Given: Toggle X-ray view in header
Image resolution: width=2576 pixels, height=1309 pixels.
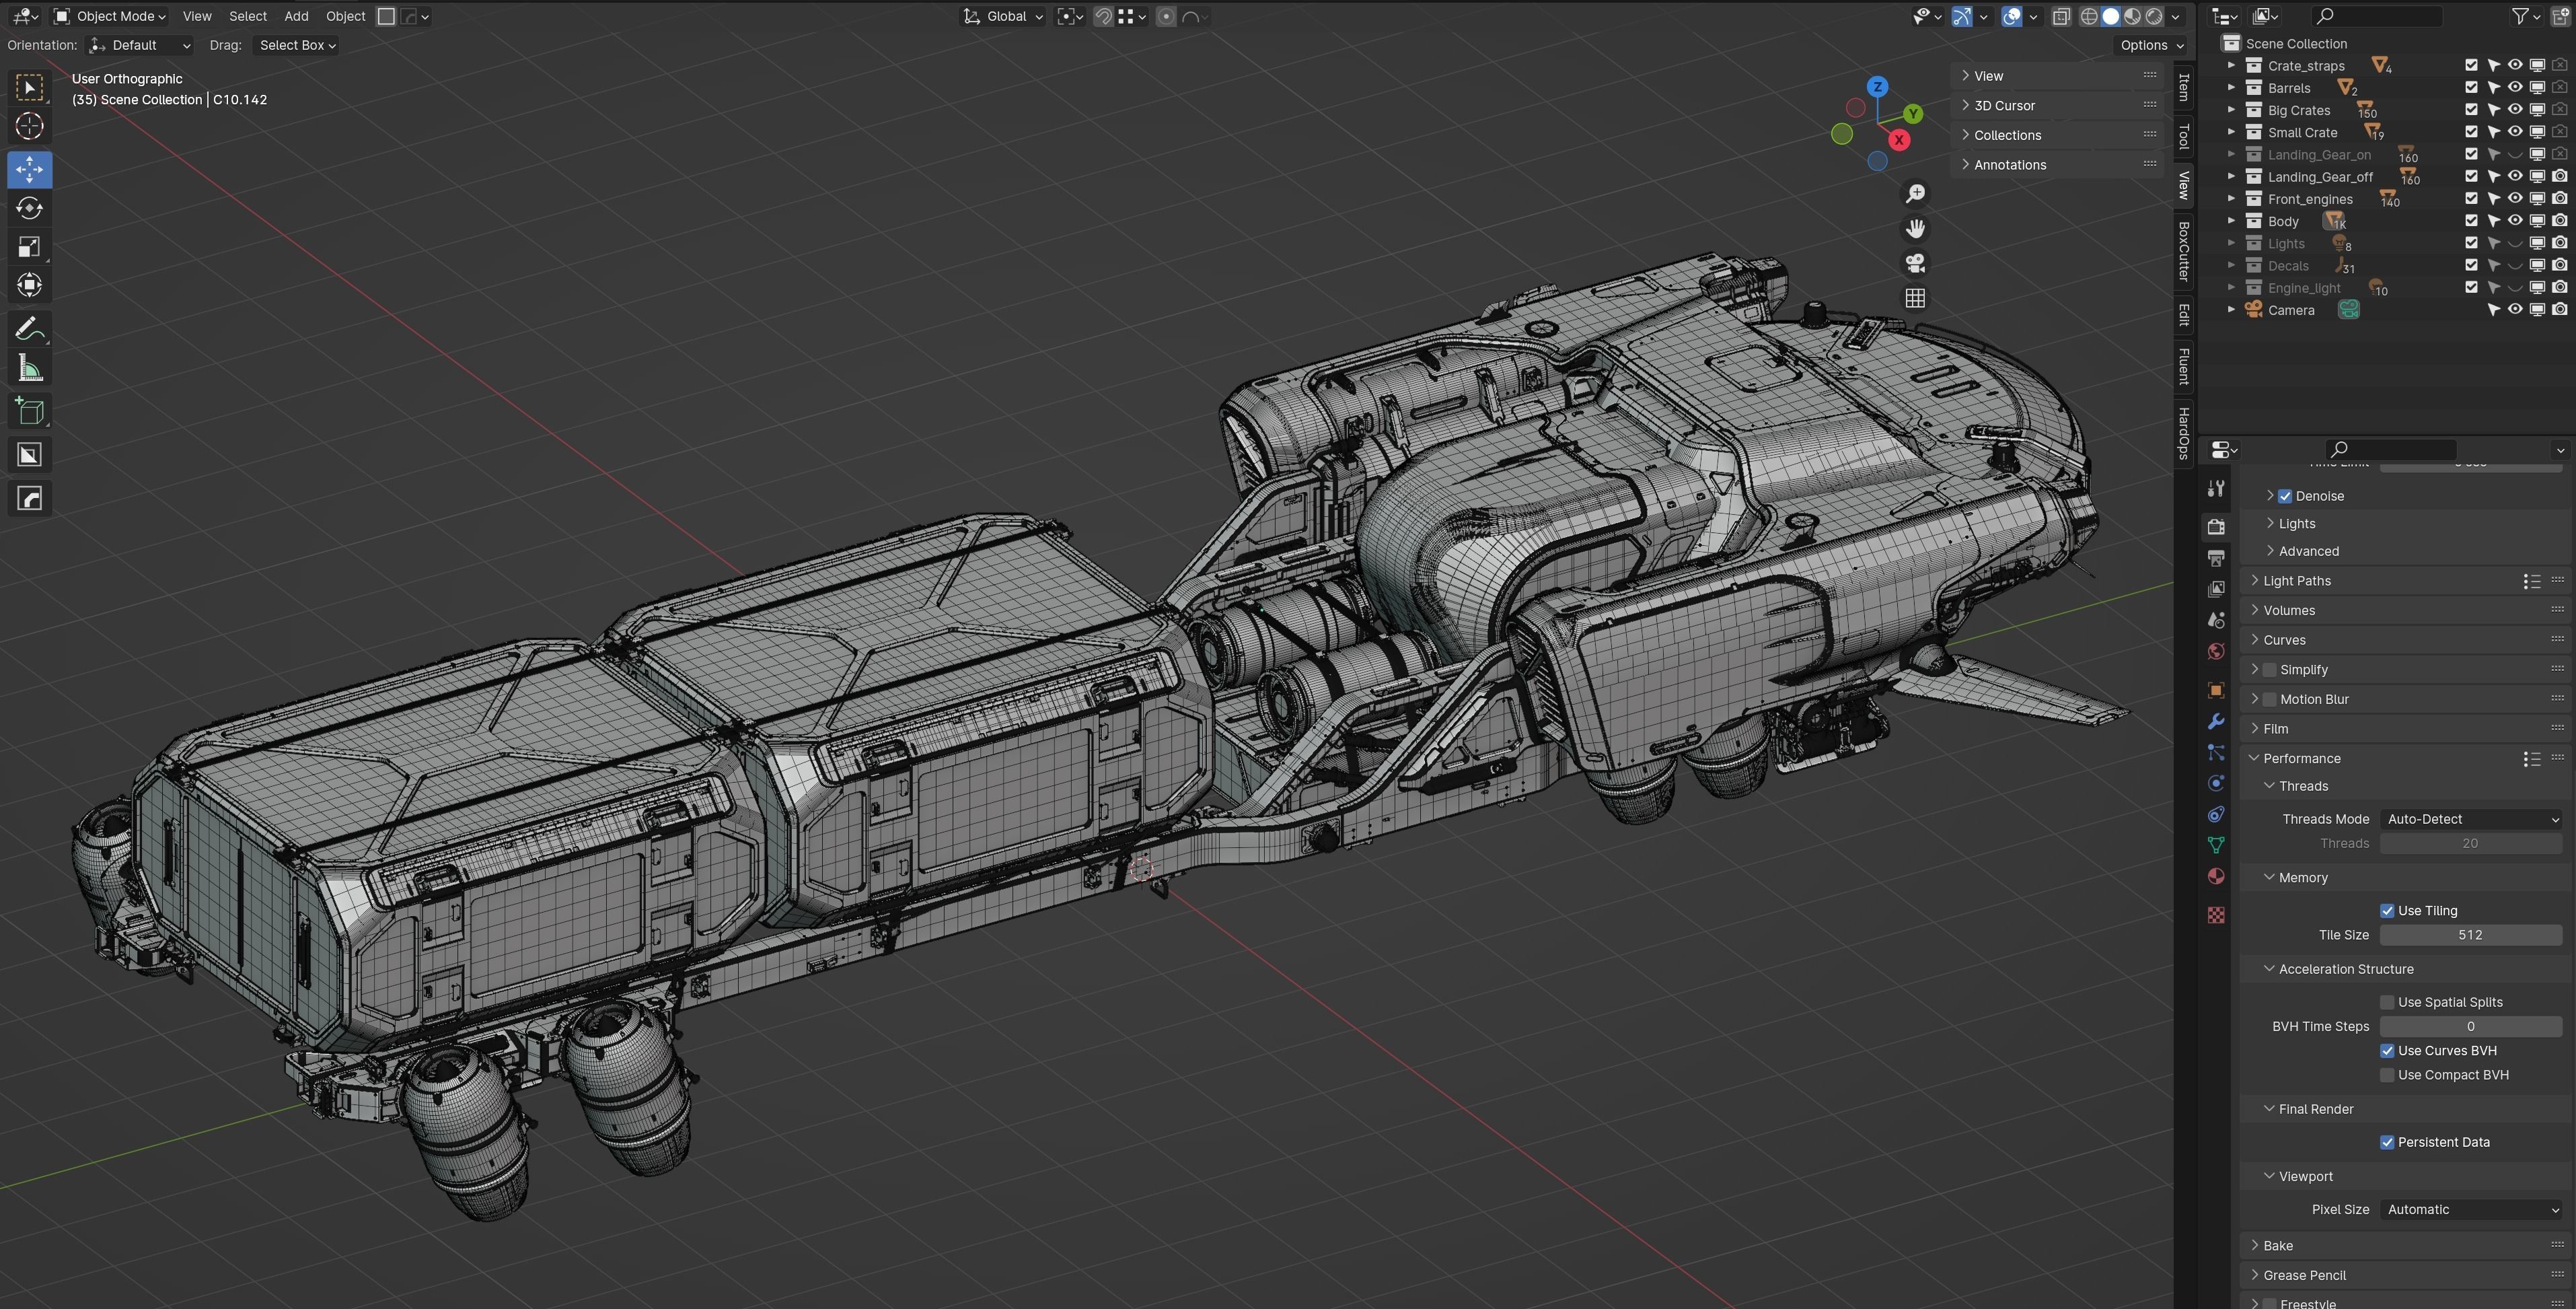Looking at the screenshot, I should pos(2061,16).
